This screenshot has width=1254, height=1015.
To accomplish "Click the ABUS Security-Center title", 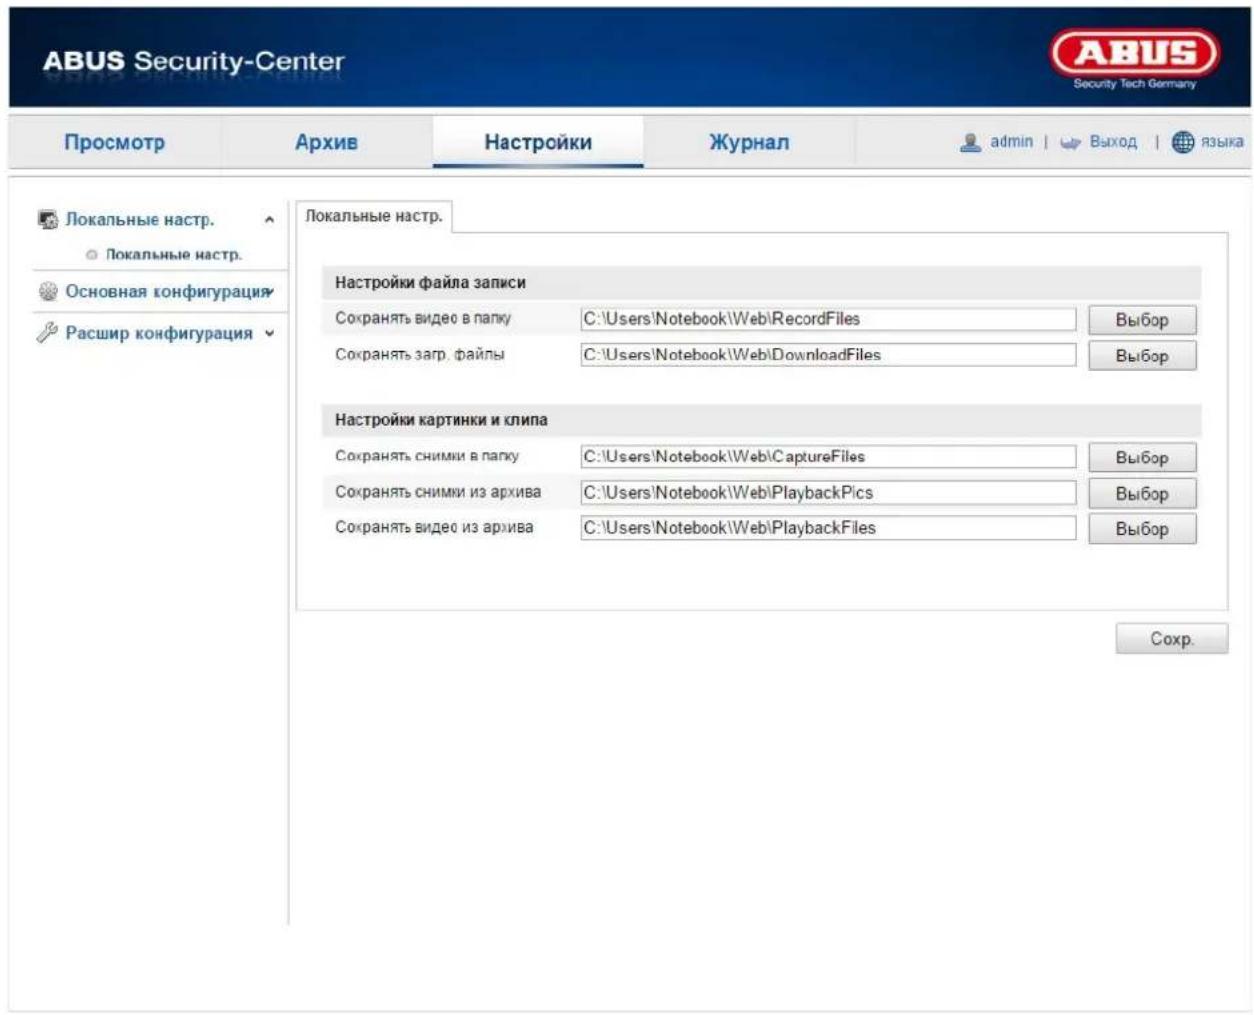I will click(x=193, y=61).
